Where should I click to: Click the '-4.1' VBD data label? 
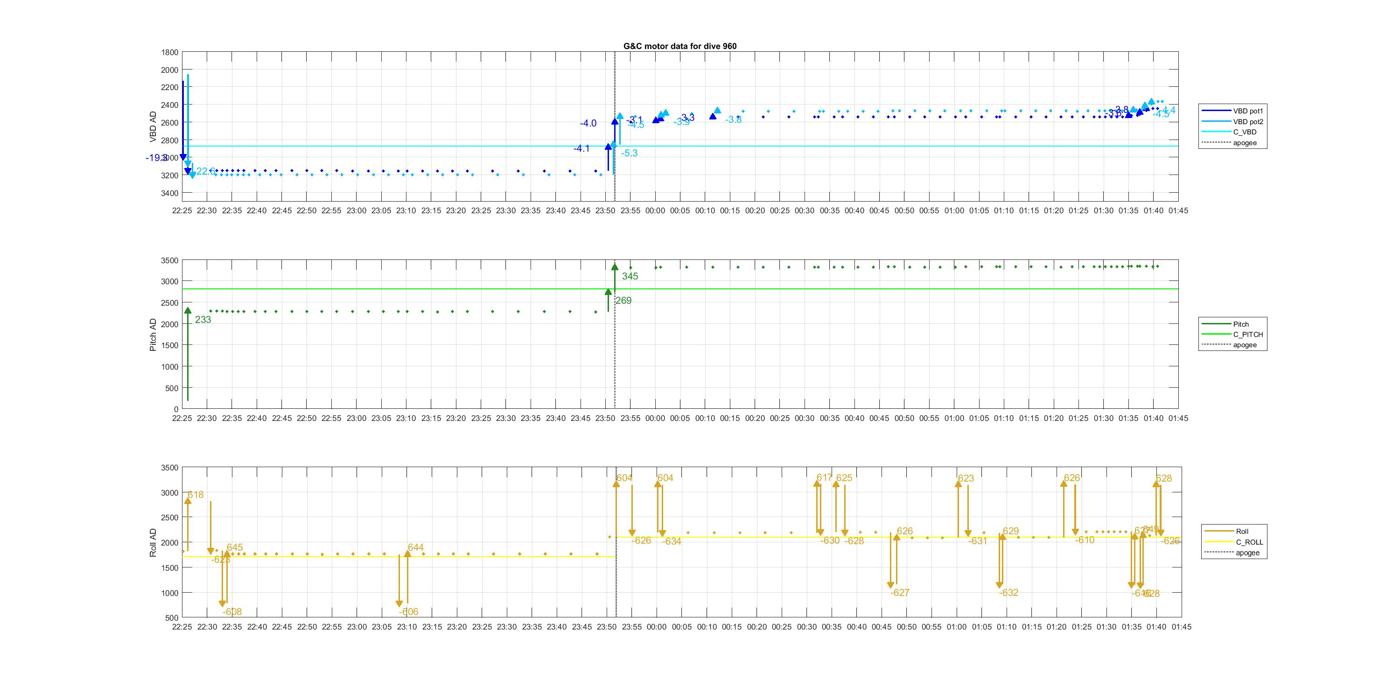point(582,148)
